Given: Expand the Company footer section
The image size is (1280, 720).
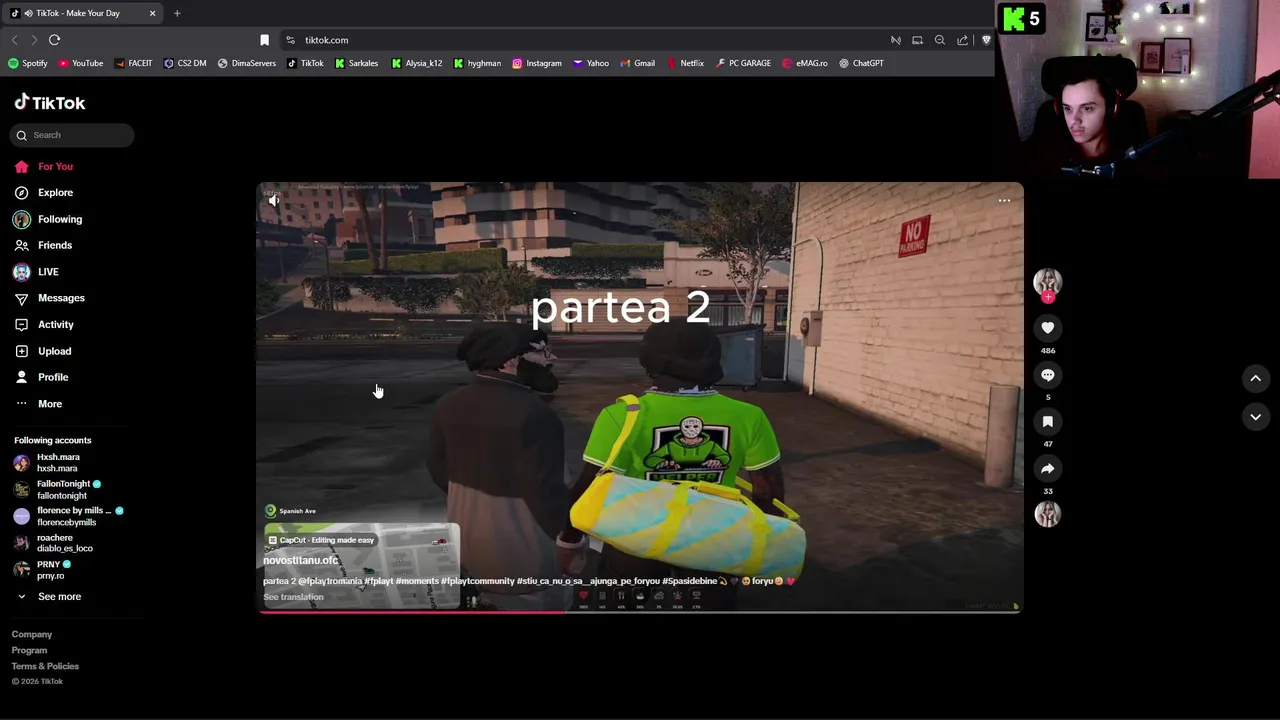Looking at the screenshot, I should (32, 634).
